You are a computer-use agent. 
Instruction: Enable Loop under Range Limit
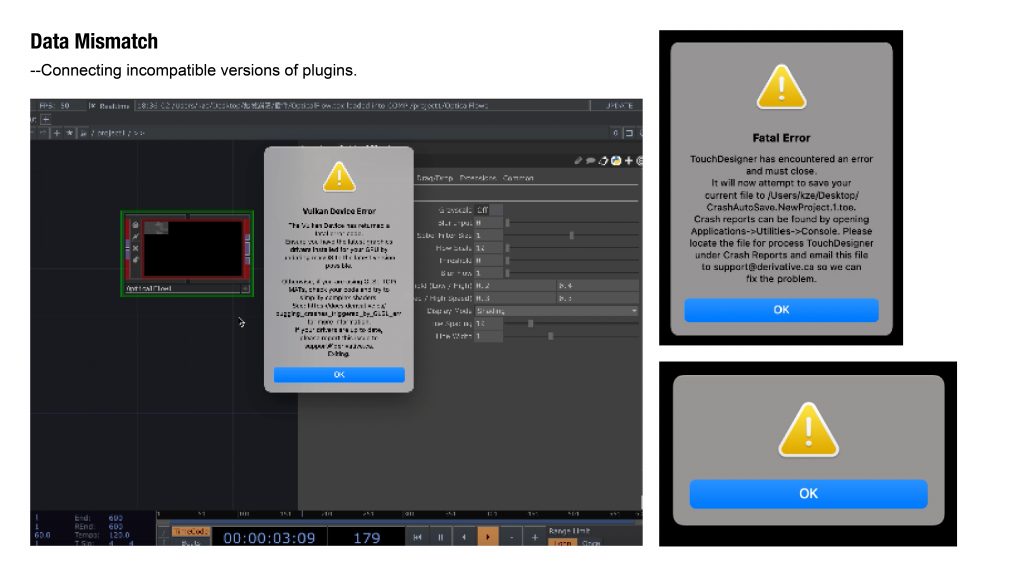click(562, 543)
